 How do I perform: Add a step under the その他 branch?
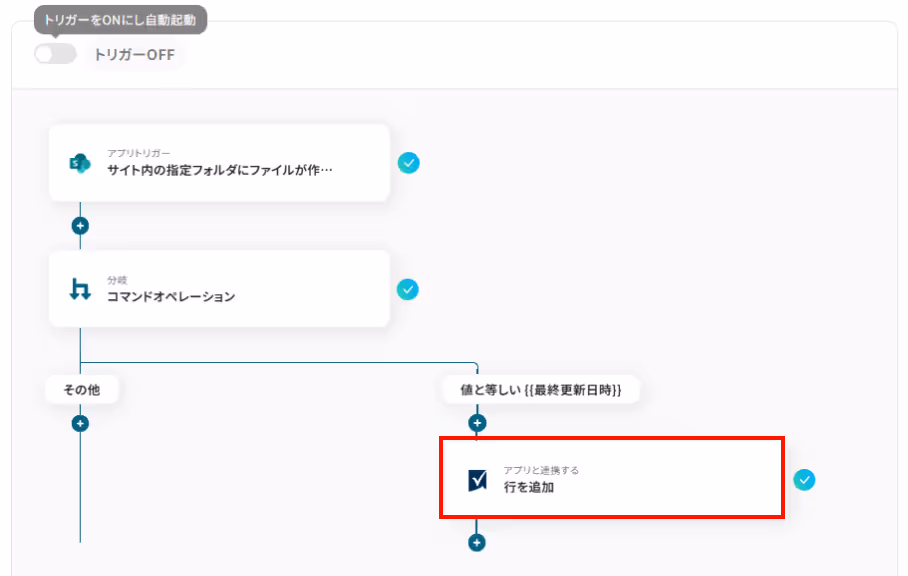(80, 423)
